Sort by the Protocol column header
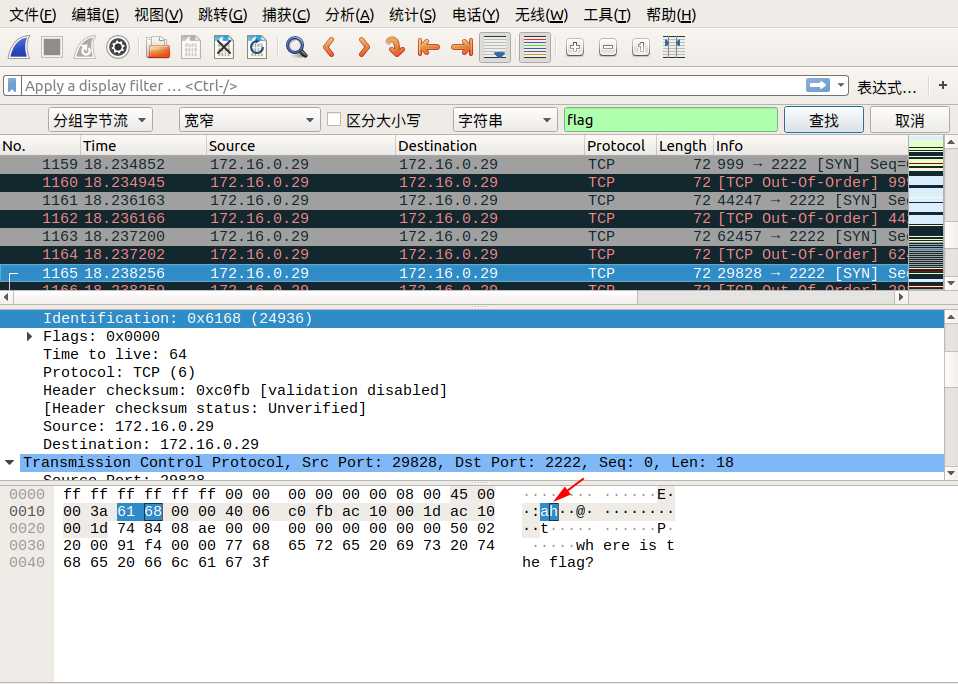 click(x=620, y=146)
